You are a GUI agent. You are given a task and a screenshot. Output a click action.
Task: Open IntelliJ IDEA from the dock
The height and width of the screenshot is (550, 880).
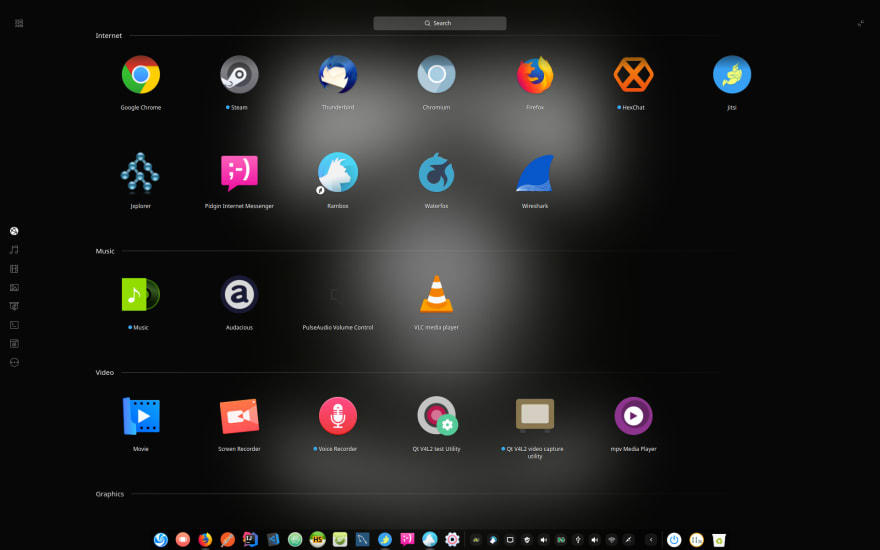(x=250, y=539)
